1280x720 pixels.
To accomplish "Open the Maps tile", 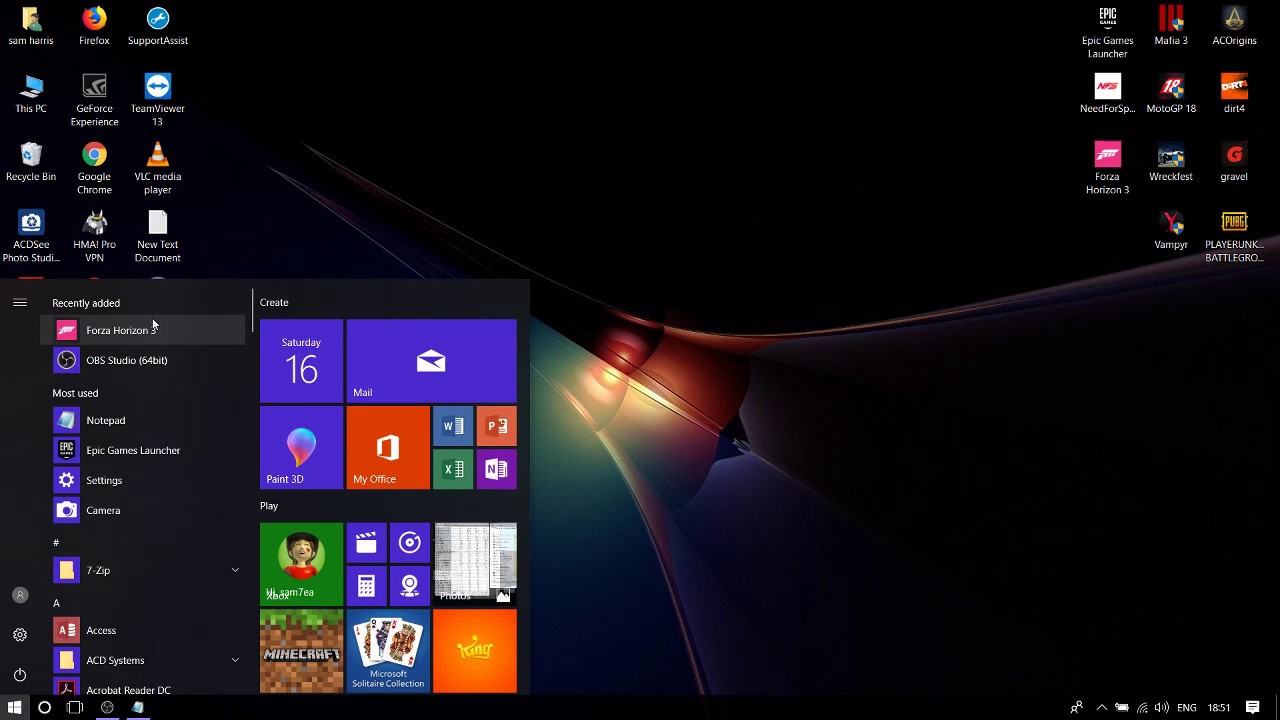I will tap(410, 585).
